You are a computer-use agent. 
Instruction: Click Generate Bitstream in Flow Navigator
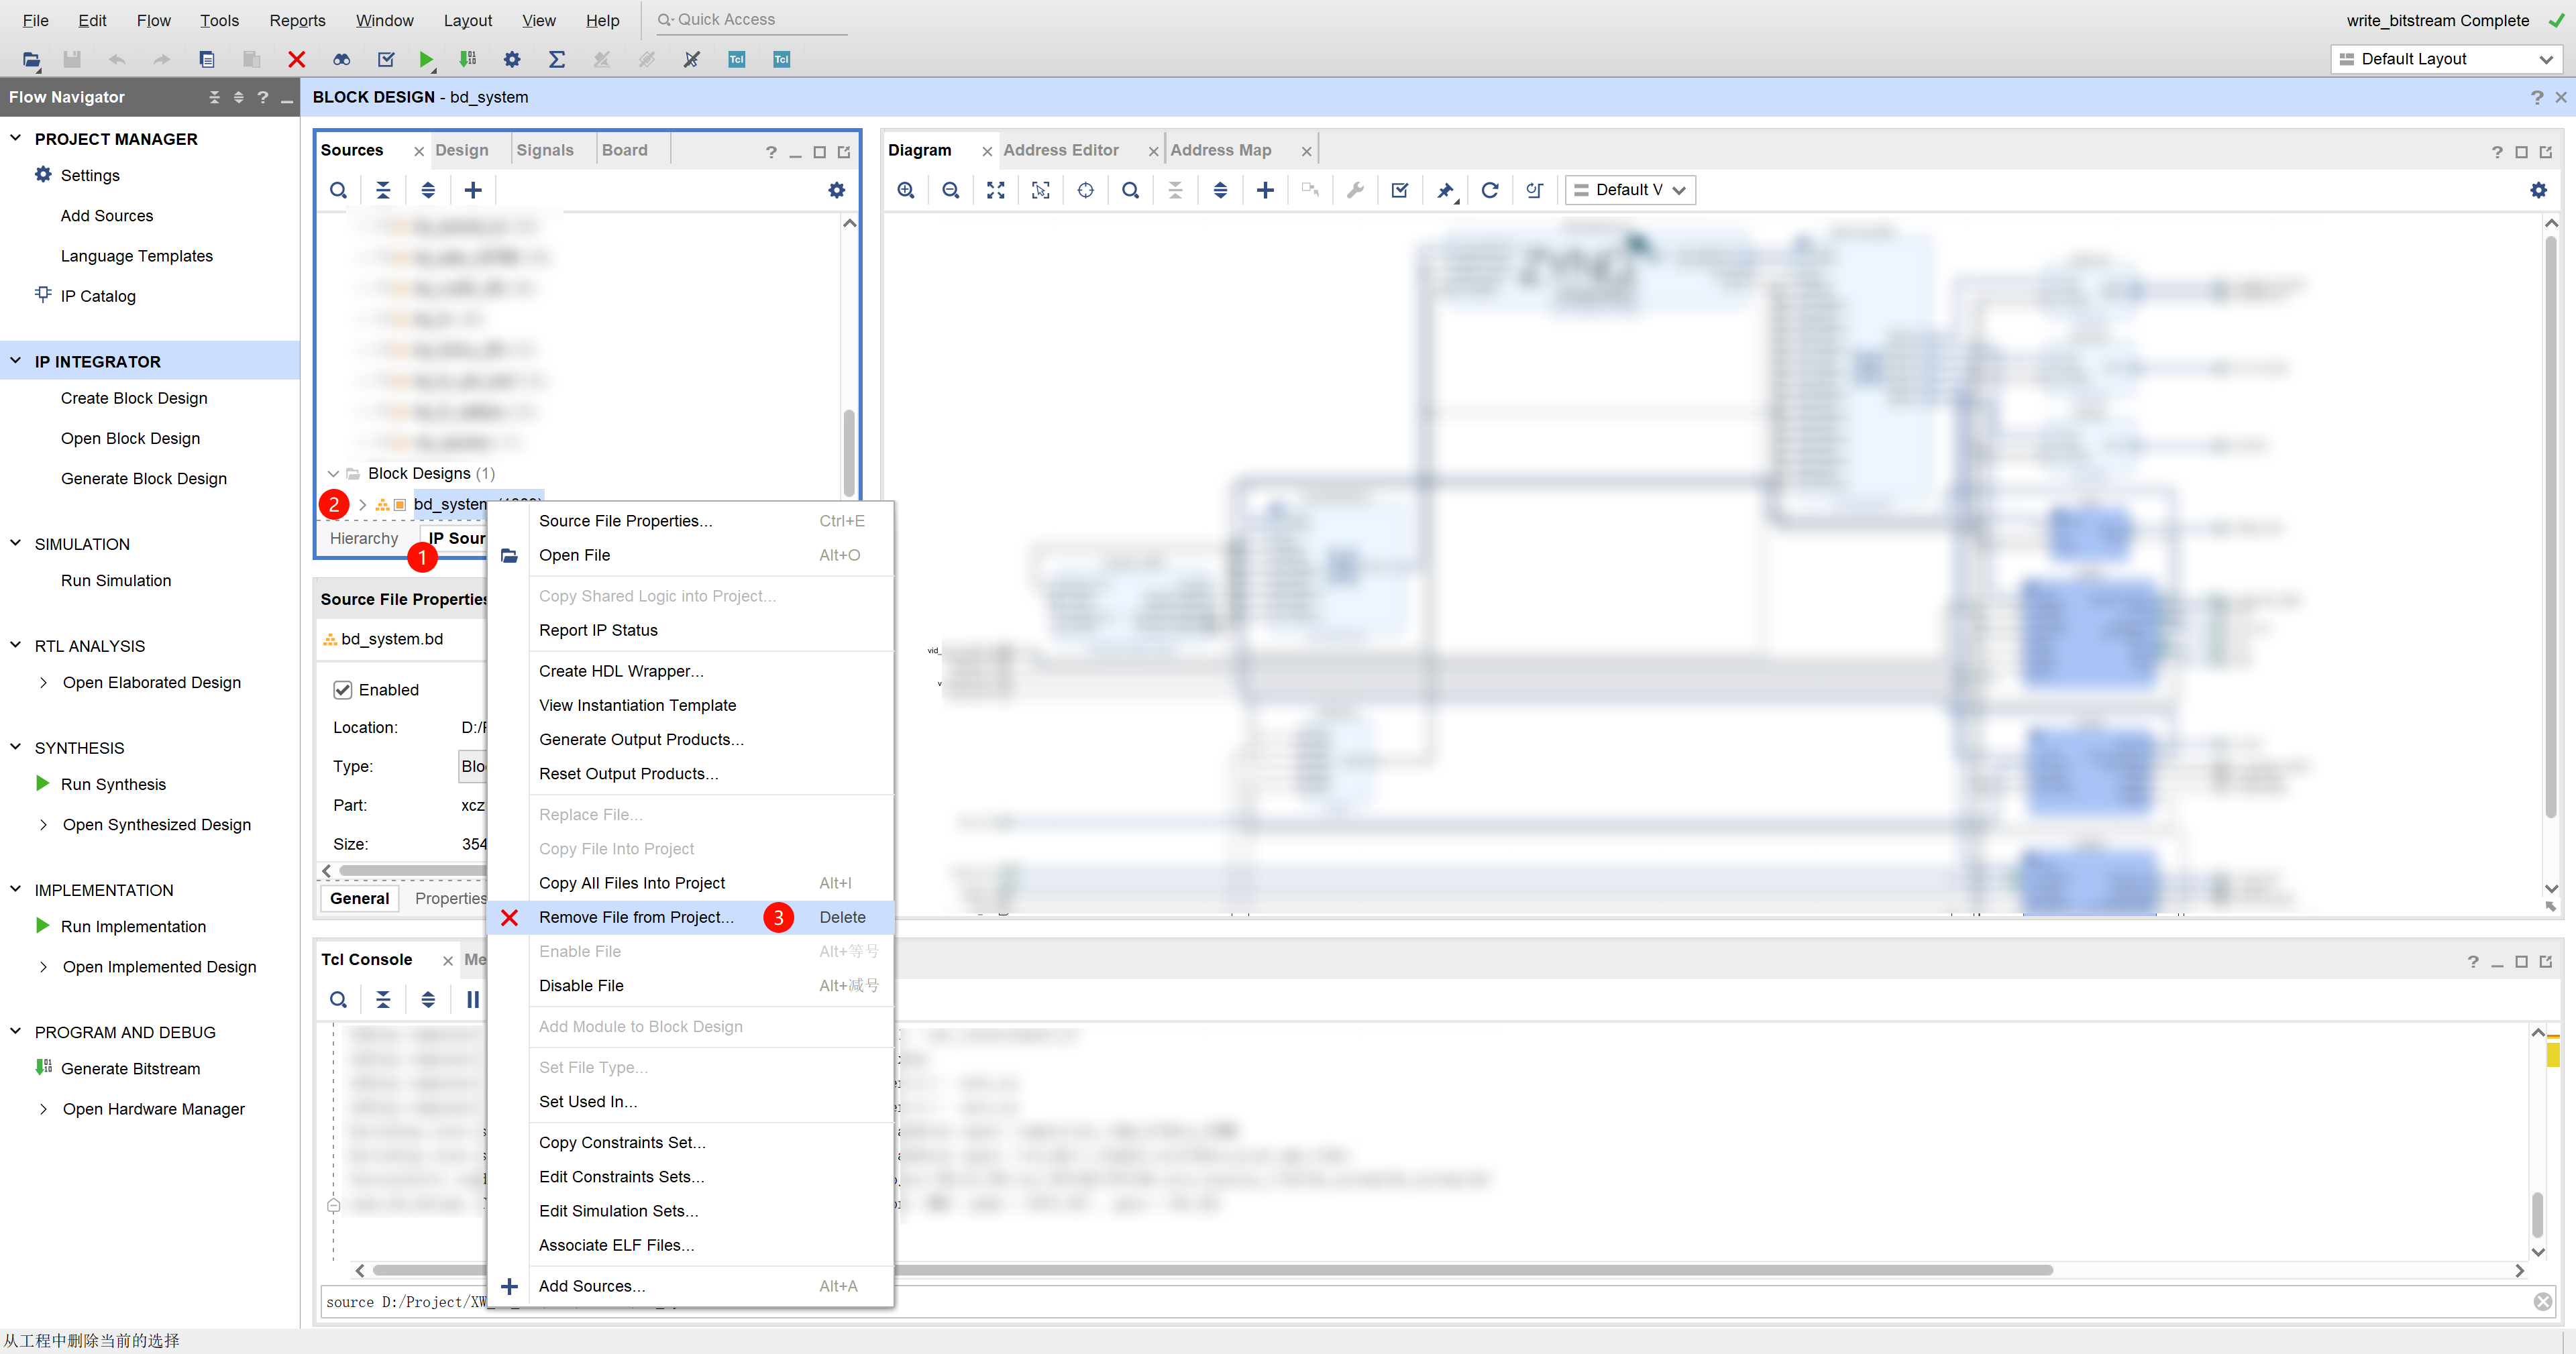(x=130, y=1068)
